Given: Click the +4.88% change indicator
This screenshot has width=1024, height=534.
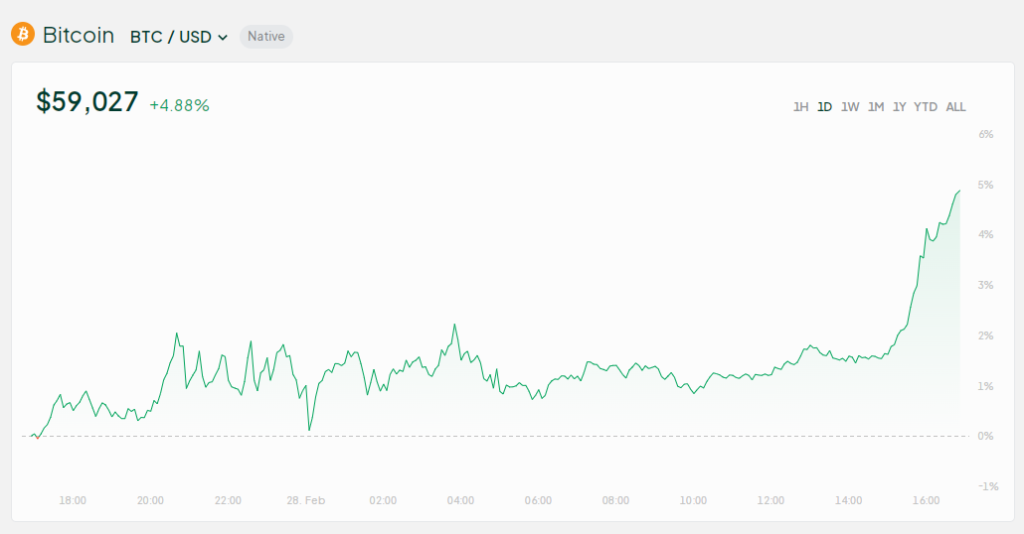Looking at the screenshot, I should point(180,106).
